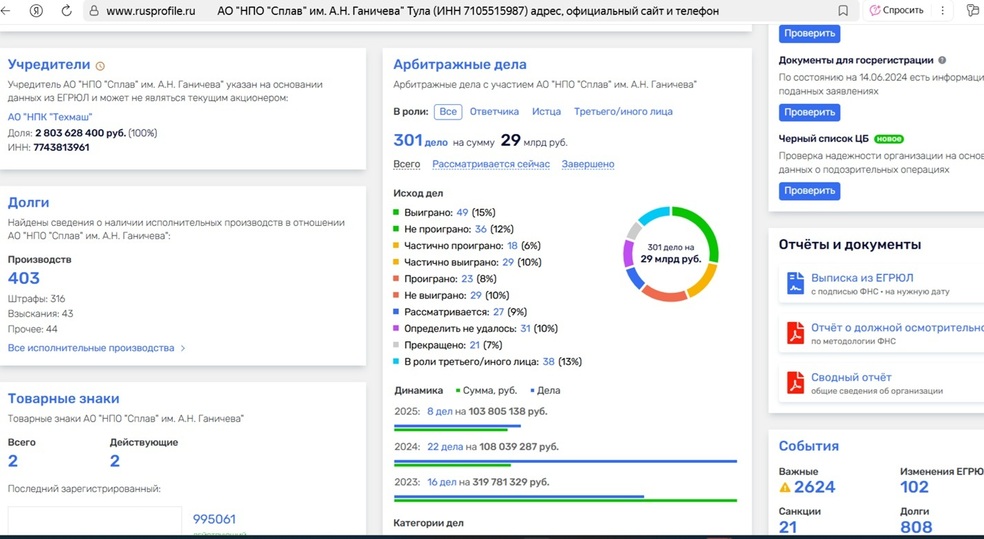984x539 pixels.
Task: Click the bookmark icon in address bar
Action: 843,10
